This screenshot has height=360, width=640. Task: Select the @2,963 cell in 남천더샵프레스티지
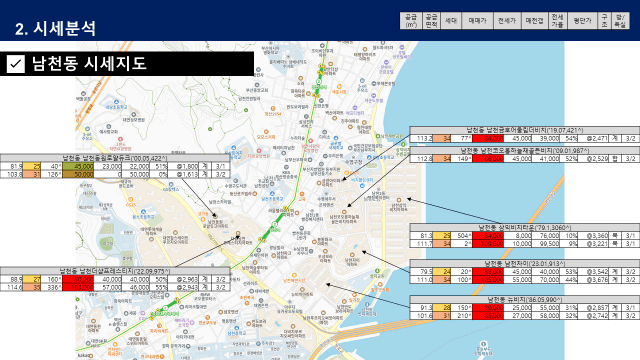click(x=184, y=279)
